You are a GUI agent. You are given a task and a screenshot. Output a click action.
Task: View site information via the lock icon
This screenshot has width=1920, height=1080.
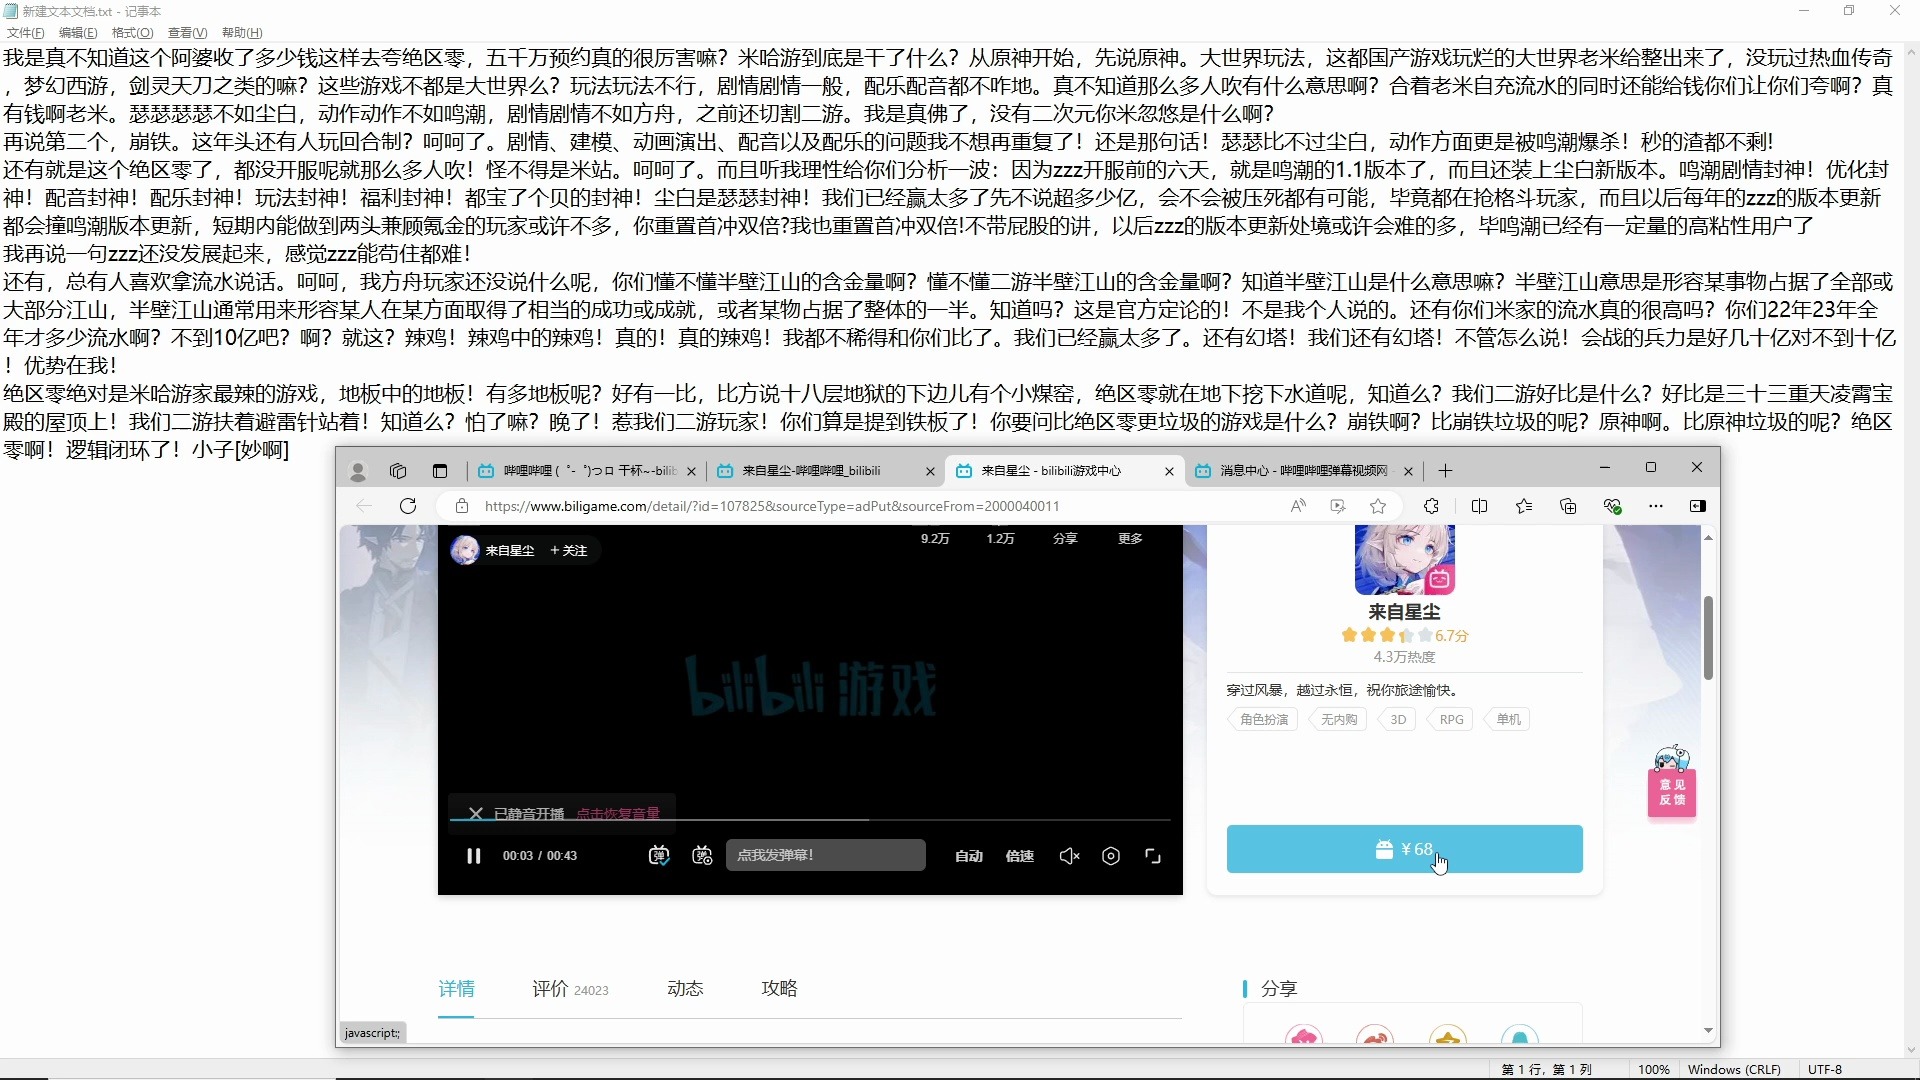462,506
